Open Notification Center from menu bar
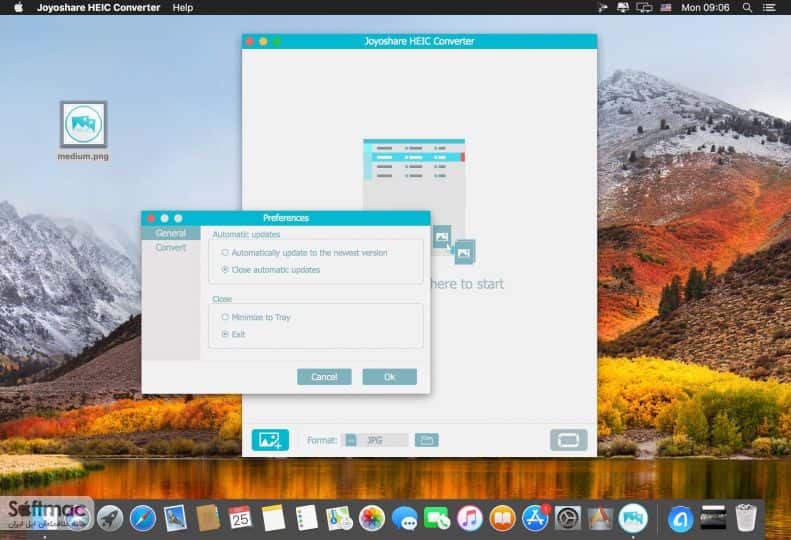Screen dimensions: 791x540 click(769, 8)
